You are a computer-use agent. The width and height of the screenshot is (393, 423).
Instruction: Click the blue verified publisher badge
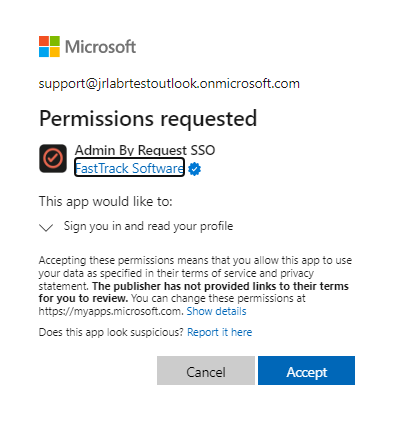[195, 169]
